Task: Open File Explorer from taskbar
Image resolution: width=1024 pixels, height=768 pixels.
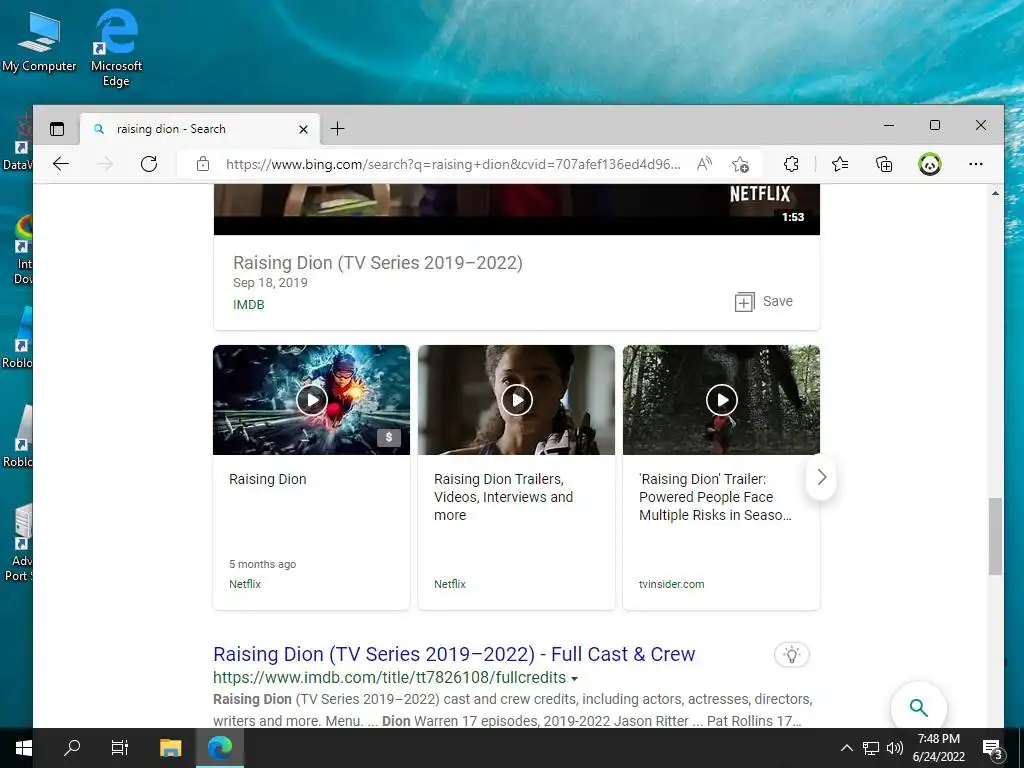Action: (x=170, y=748)
